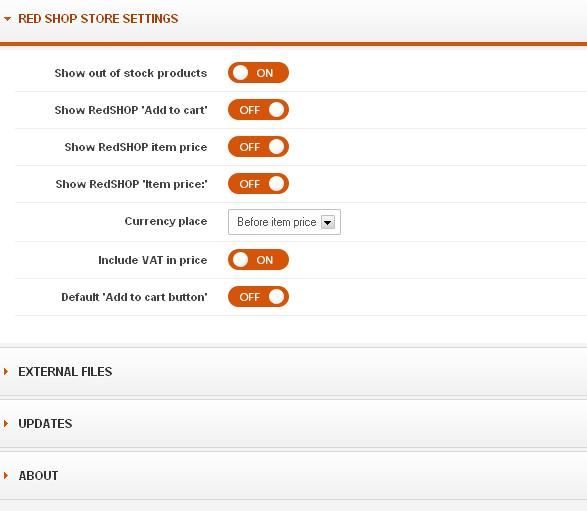Open the About section header
Screen dimensions: 587x511
(x=294, y=475)
